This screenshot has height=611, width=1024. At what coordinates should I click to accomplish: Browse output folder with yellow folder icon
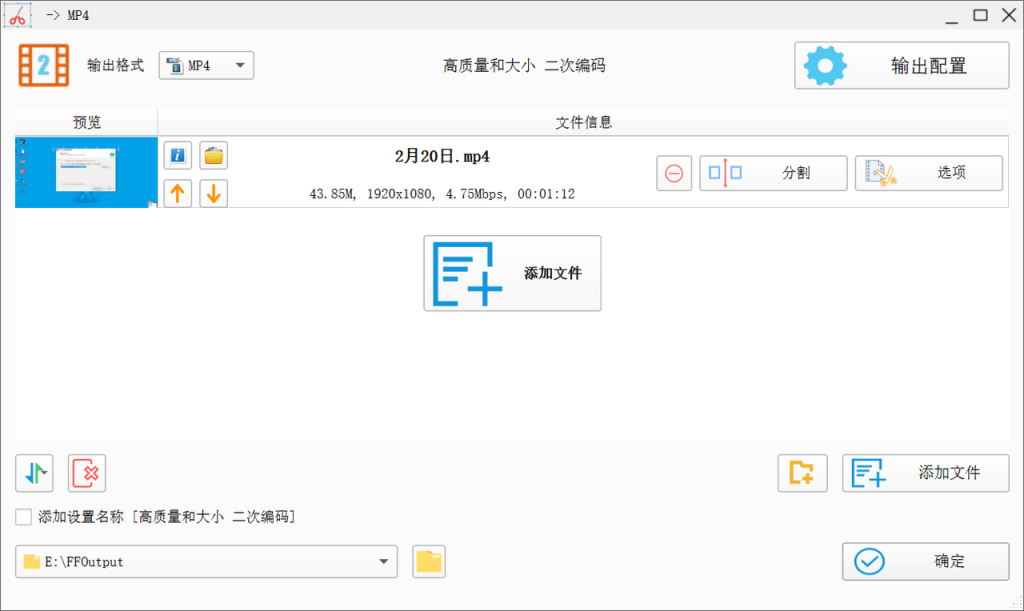pyautogui.click(x=429, y=561)
